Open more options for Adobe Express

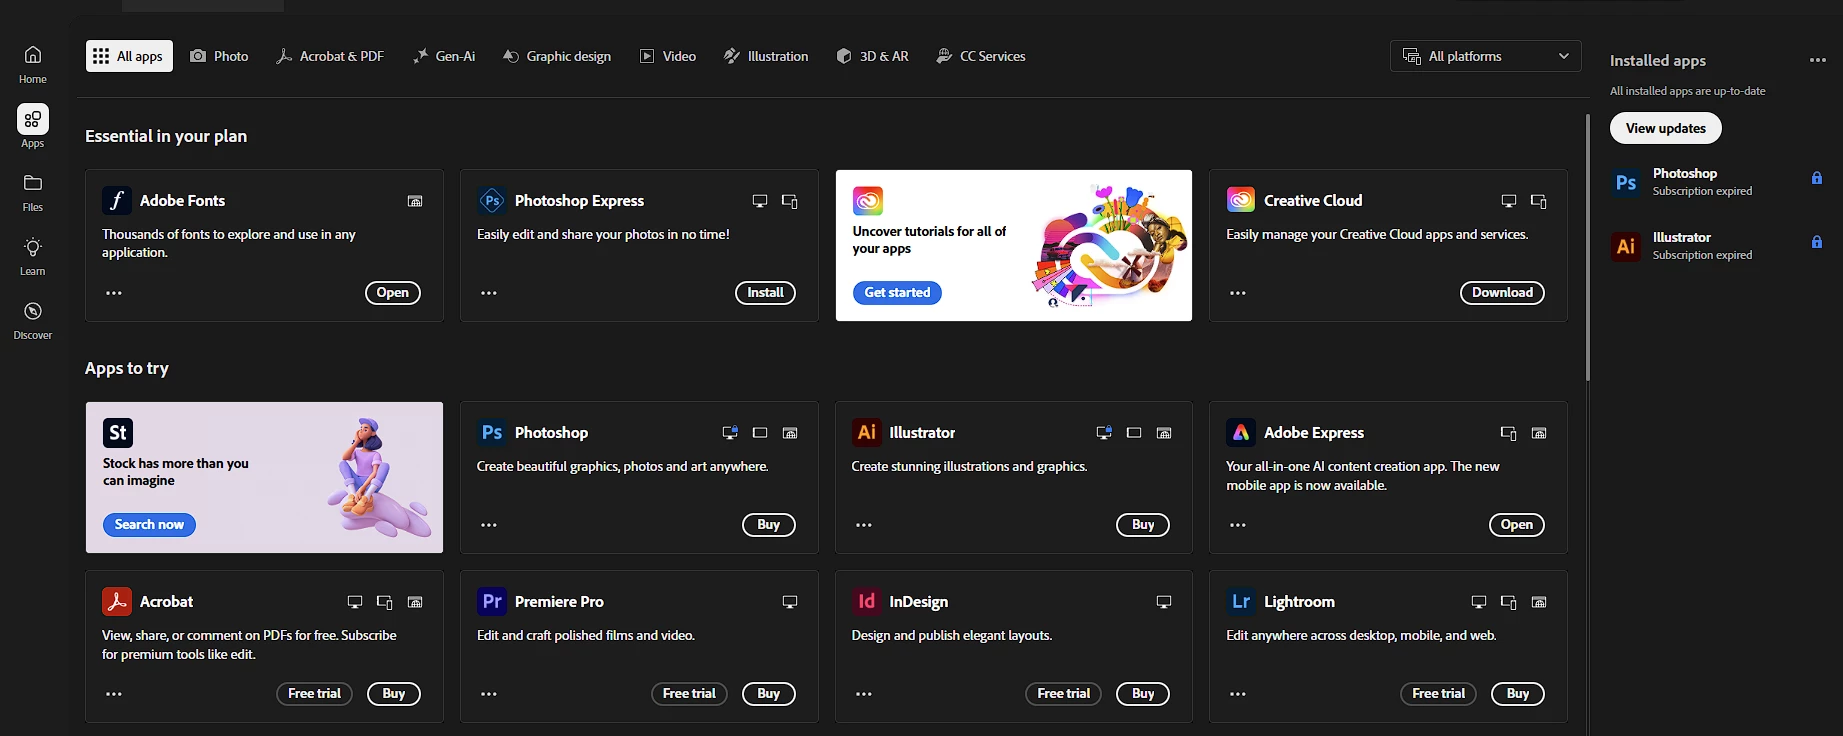pos(1238,525)
